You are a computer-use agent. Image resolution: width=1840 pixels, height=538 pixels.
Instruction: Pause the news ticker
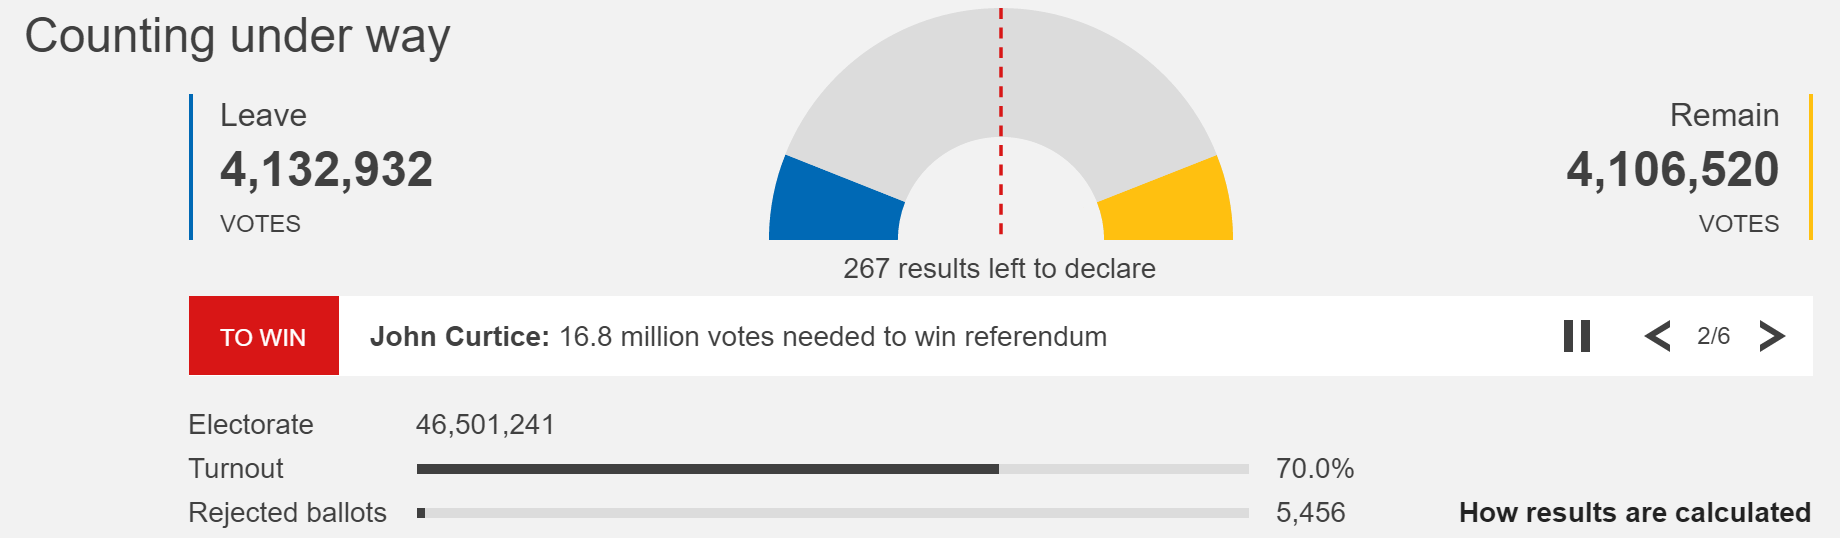tap(1577, 336)
